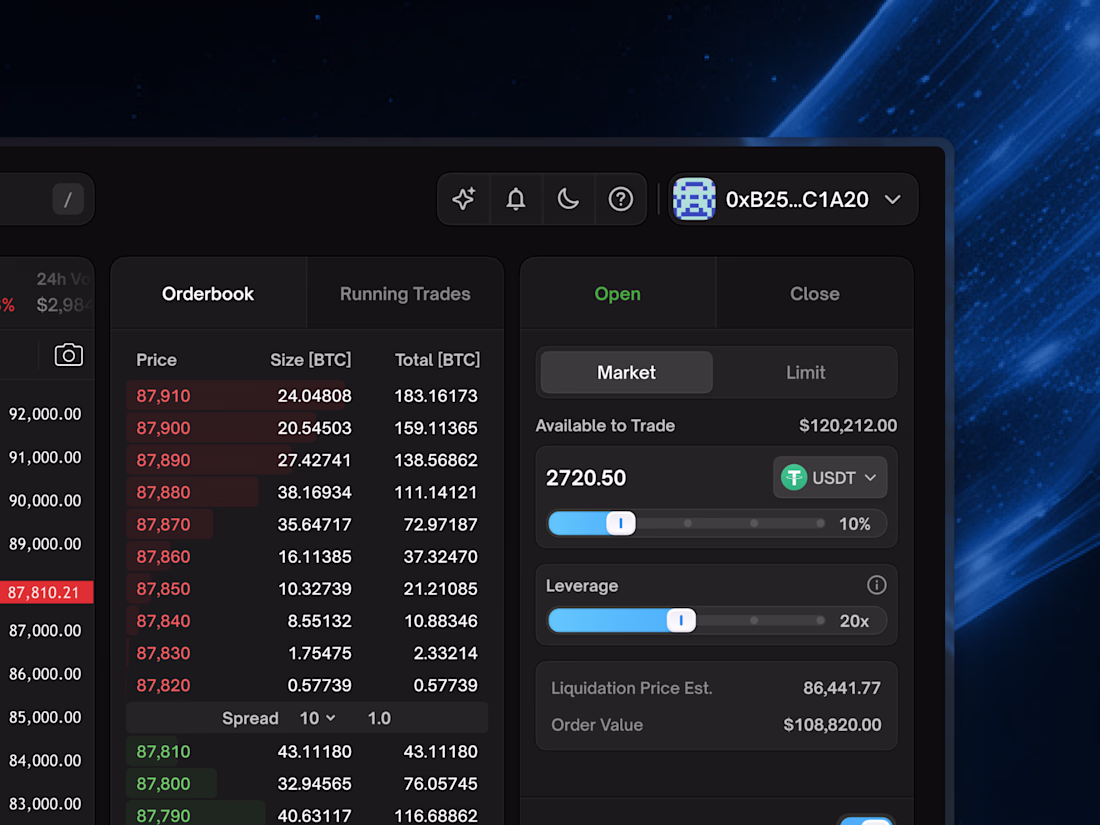Click the 20x leverage label
The image size is (1100, 825).
[854, 621]
